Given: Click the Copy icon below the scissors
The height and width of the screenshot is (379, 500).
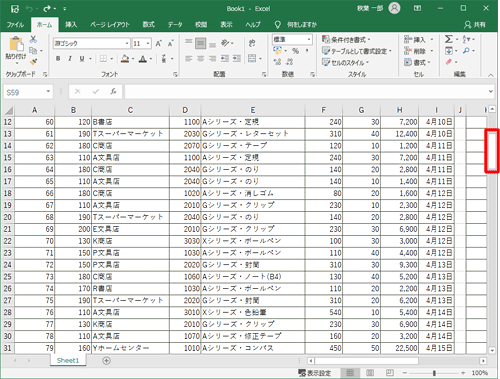Looking at the screenshot, I should 33,51.
